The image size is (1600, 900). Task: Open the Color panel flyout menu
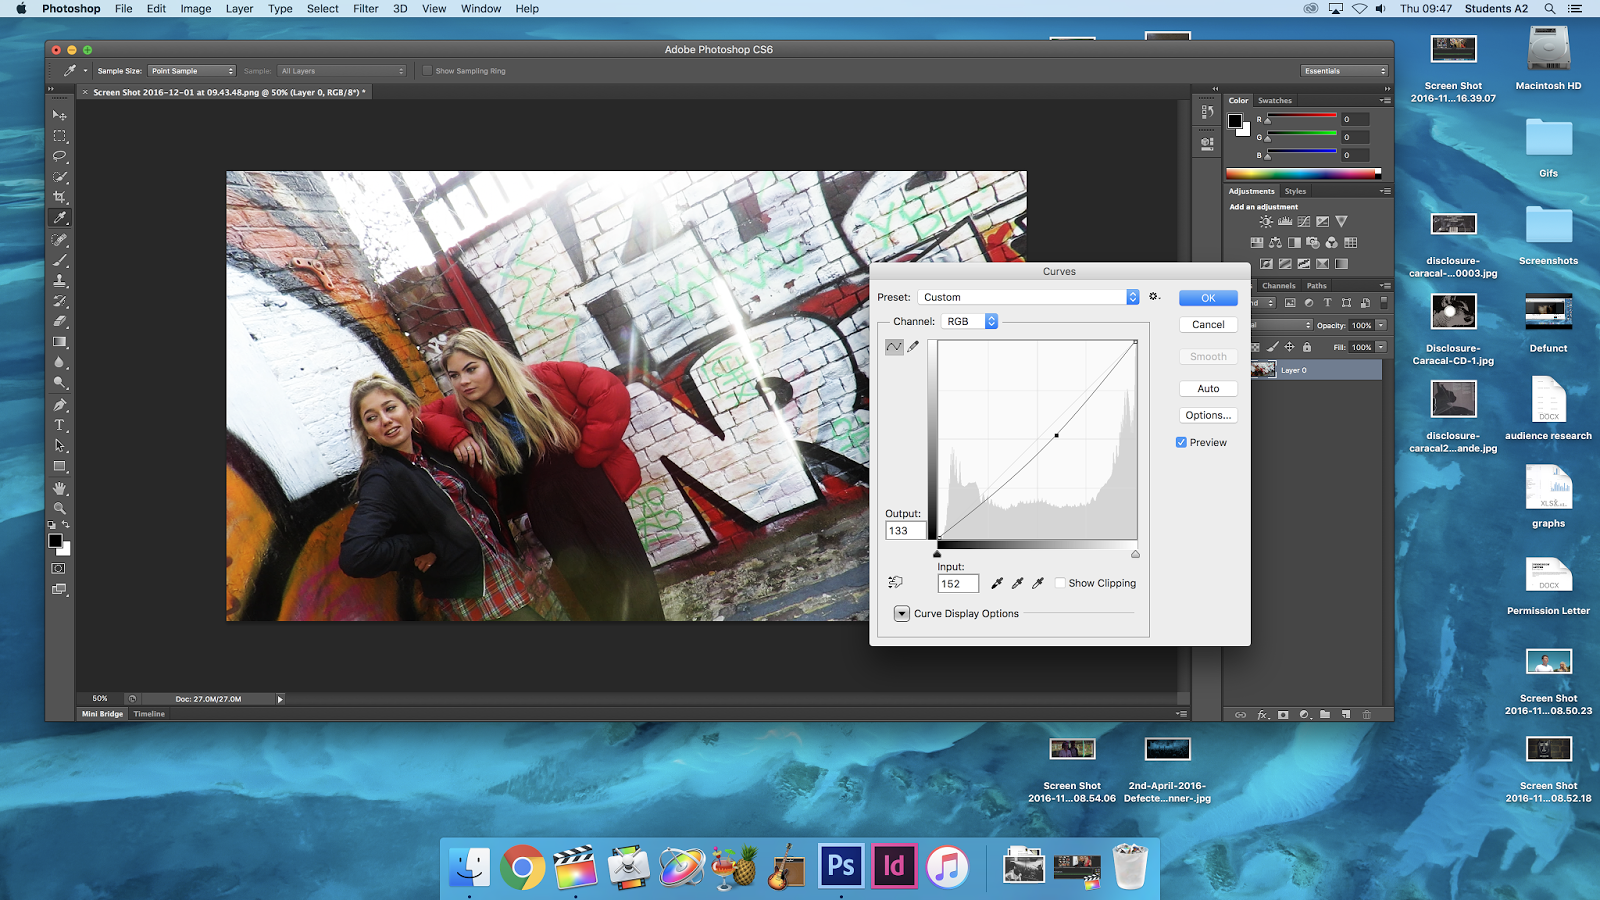pyautogui.click(x=1385, y=100)
